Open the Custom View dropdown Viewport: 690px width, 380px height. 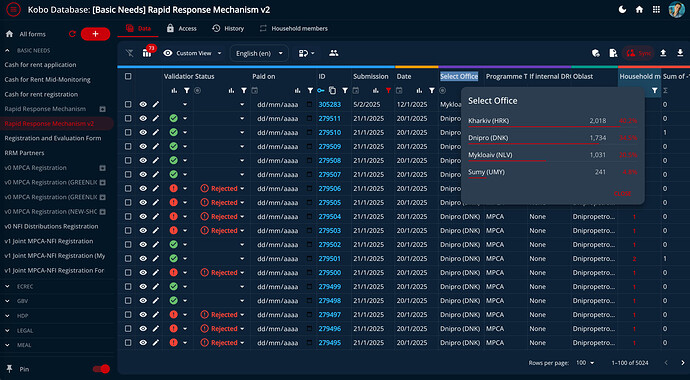coord(192,53)
